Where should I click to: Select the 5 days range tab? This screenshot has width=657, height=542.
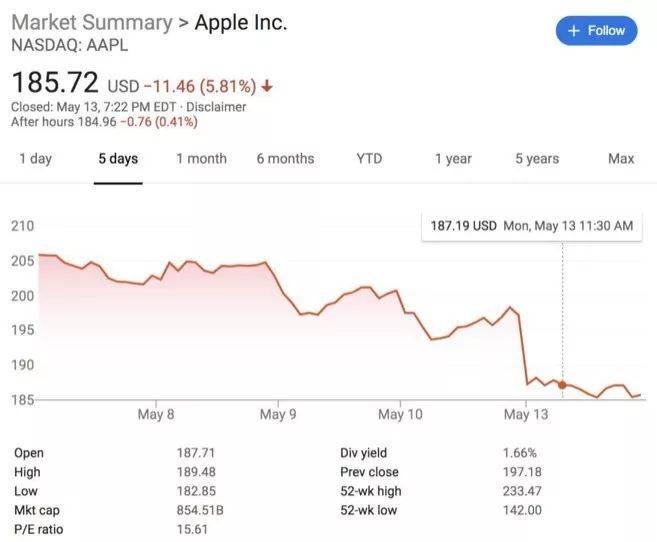[118, 159]
